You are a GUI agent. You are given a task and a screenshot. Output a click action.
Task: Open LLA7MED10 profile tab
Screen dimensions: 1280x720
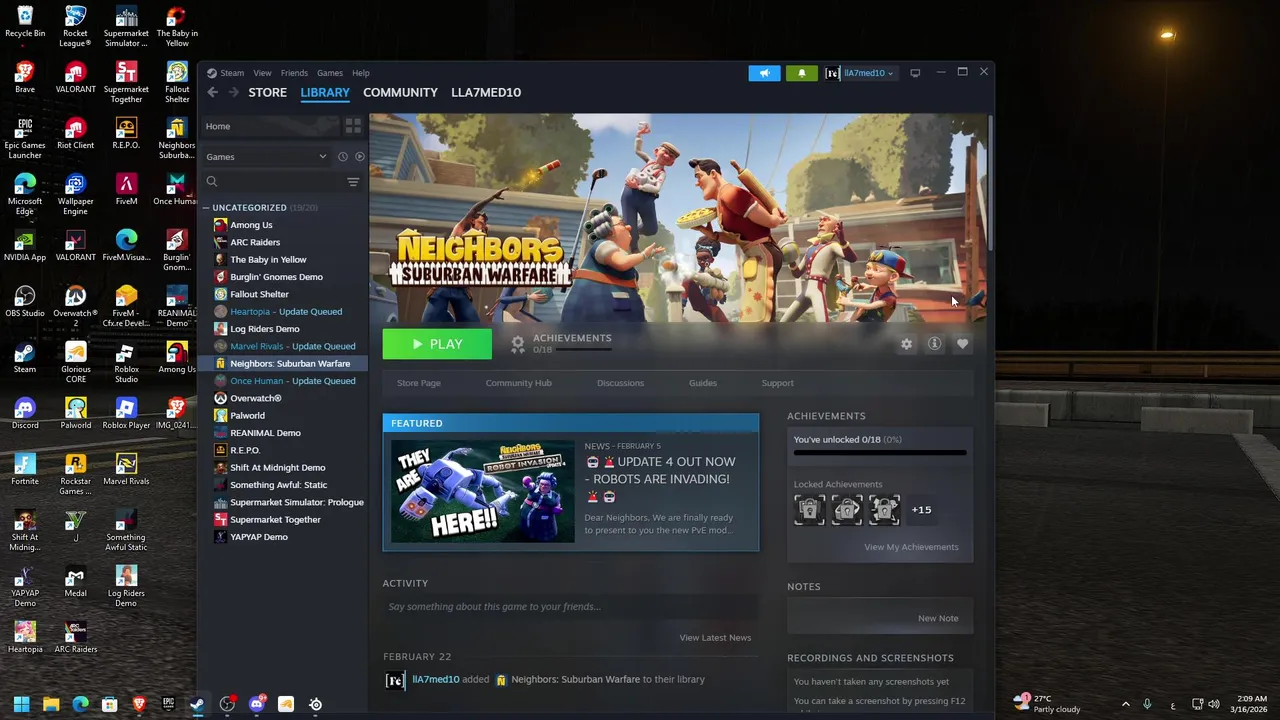coord(486,92)
